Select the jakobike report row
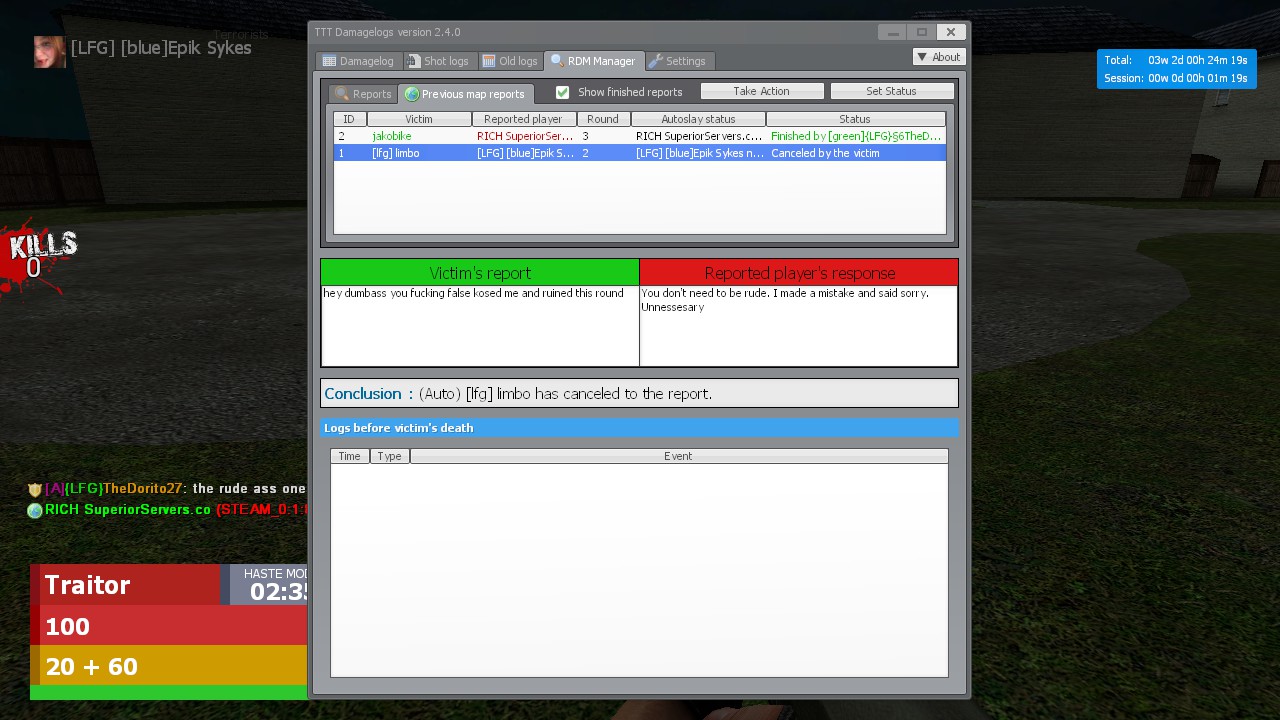The height and width of the screenshot is (720, 1280). pos(640,136)
